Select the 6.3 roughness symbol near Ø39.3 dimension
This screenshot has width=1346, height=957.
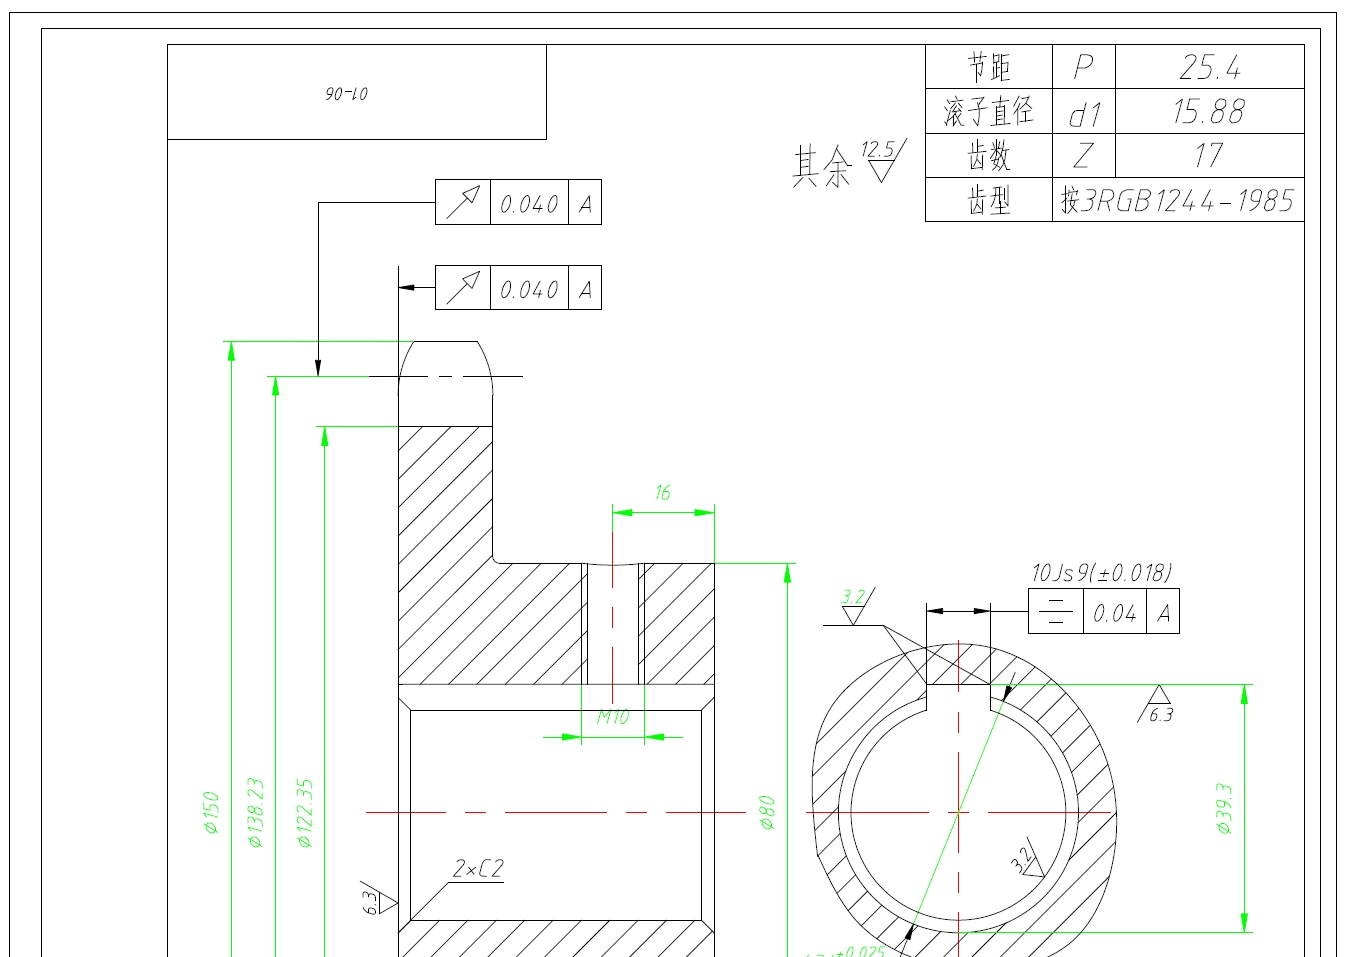coord(1157,705)
